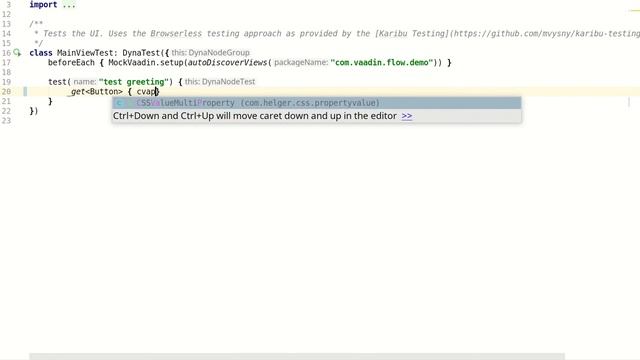Click the Karibu Testing GitHub URL in the comment

pyautogui.click(x=547, y=33)
